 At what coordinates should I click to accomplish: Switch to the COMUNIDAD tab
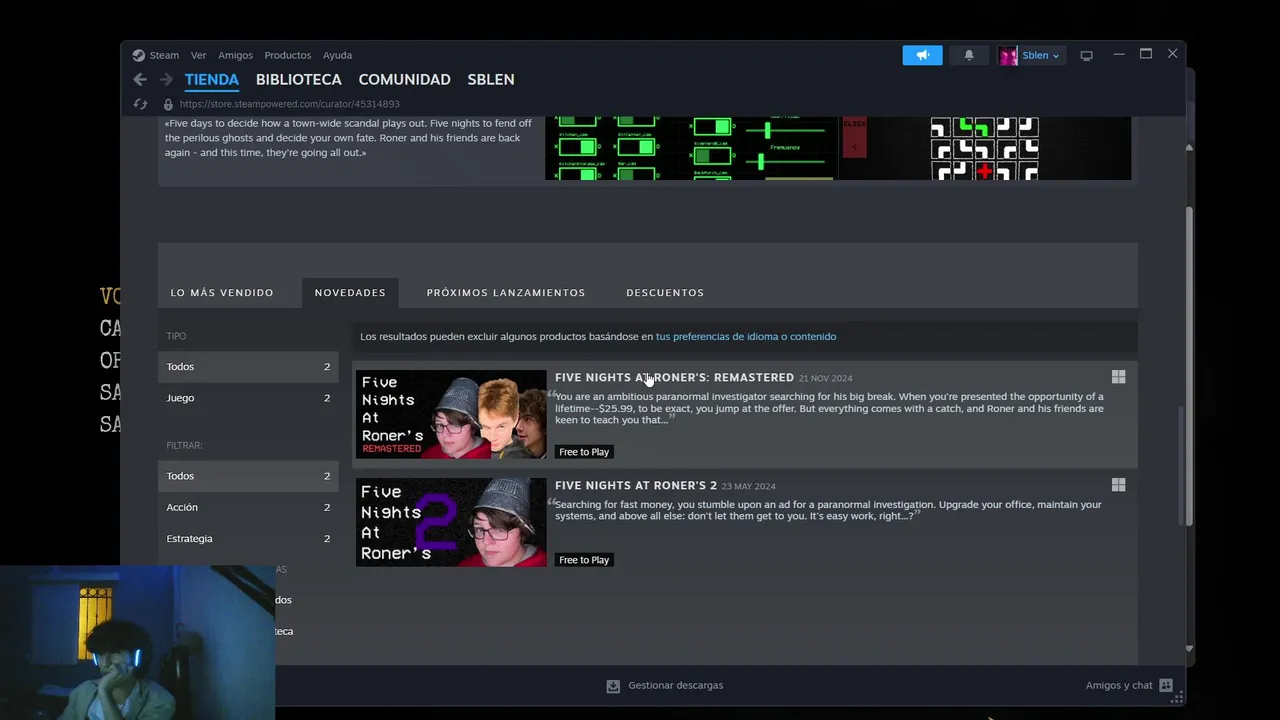(x=405, y=79)
